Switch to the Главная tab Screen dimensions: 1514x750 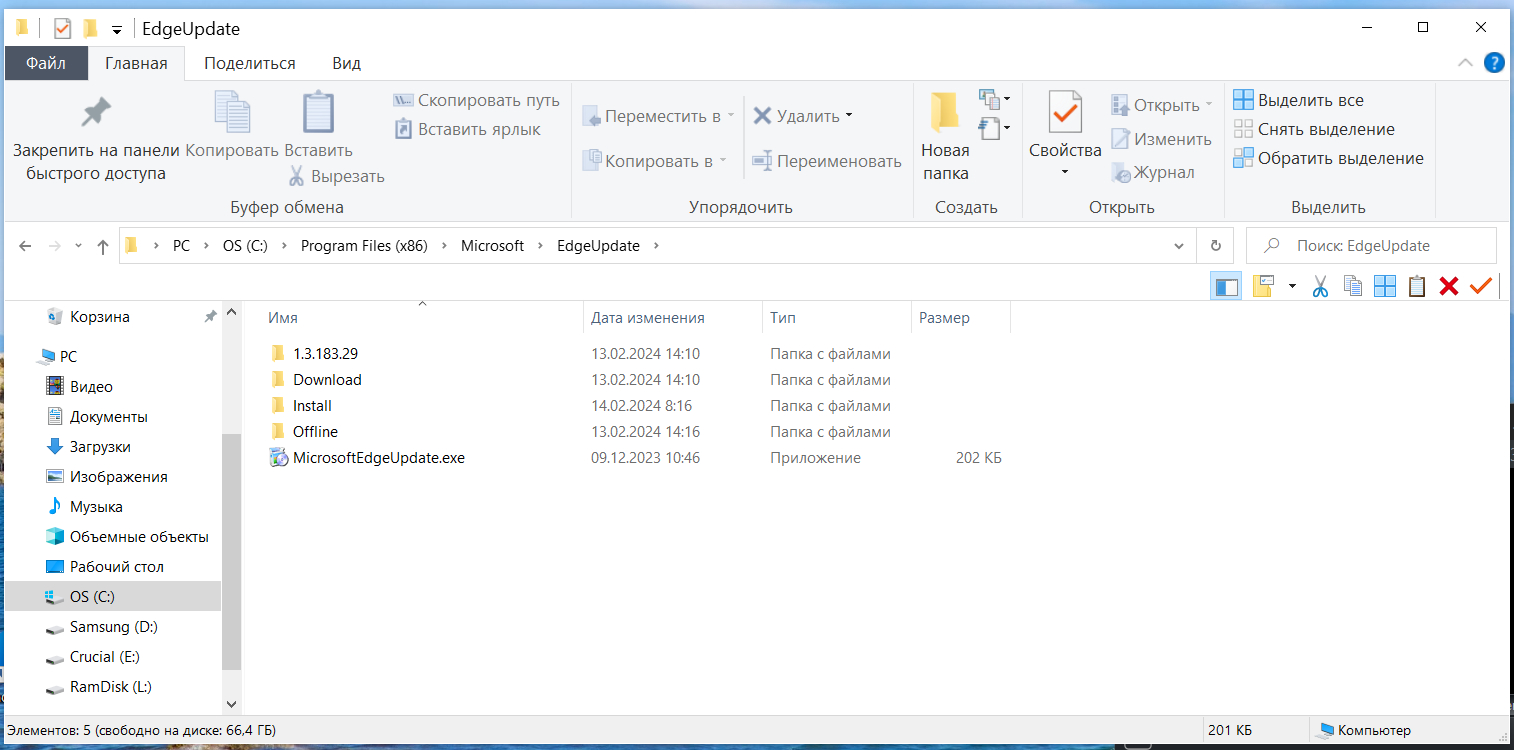(x=136, y=63)
